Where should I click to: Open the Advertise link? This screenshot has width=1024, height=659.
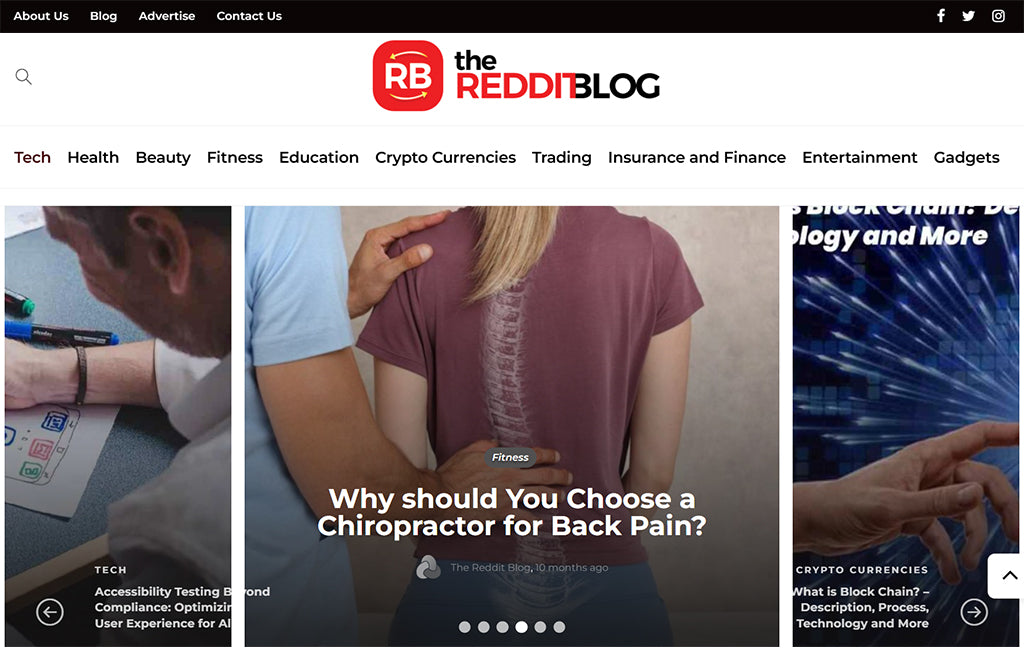coord(167,16)
